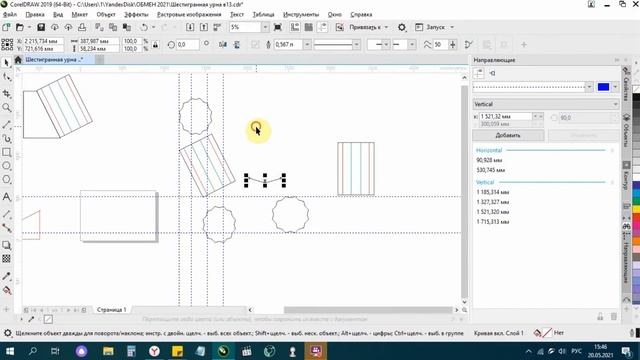The image size is (640, 360).
Task: Select the Interactive Fill tool
Action: (x=7, y=291)
